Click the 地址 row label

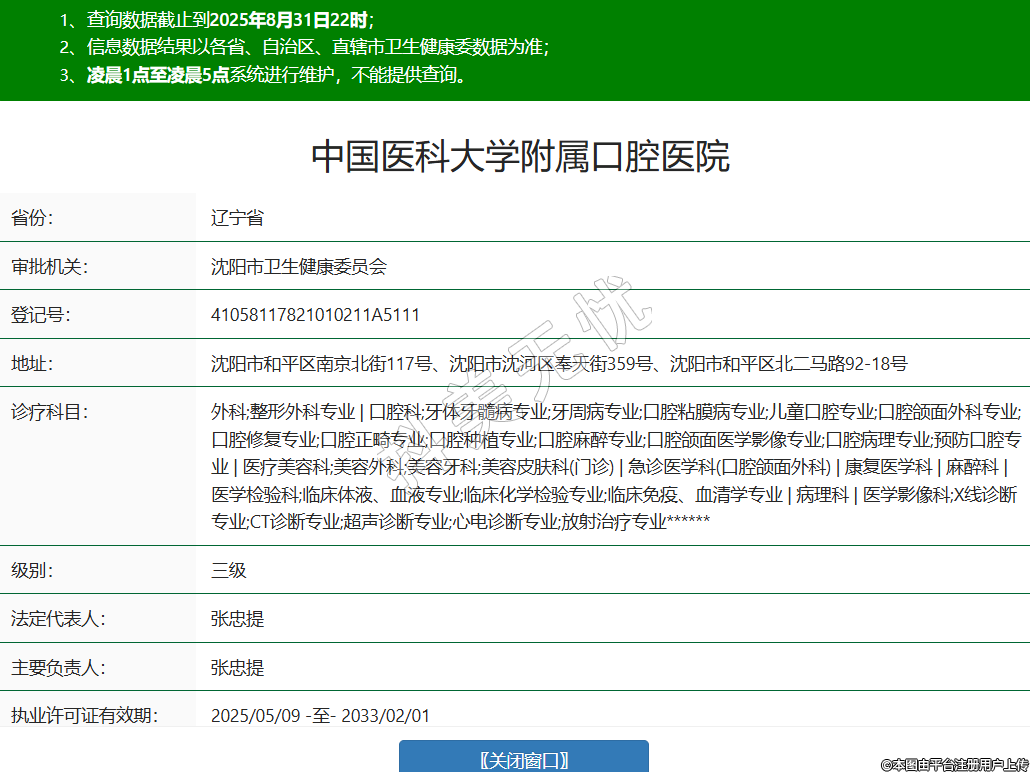[33, 363]
